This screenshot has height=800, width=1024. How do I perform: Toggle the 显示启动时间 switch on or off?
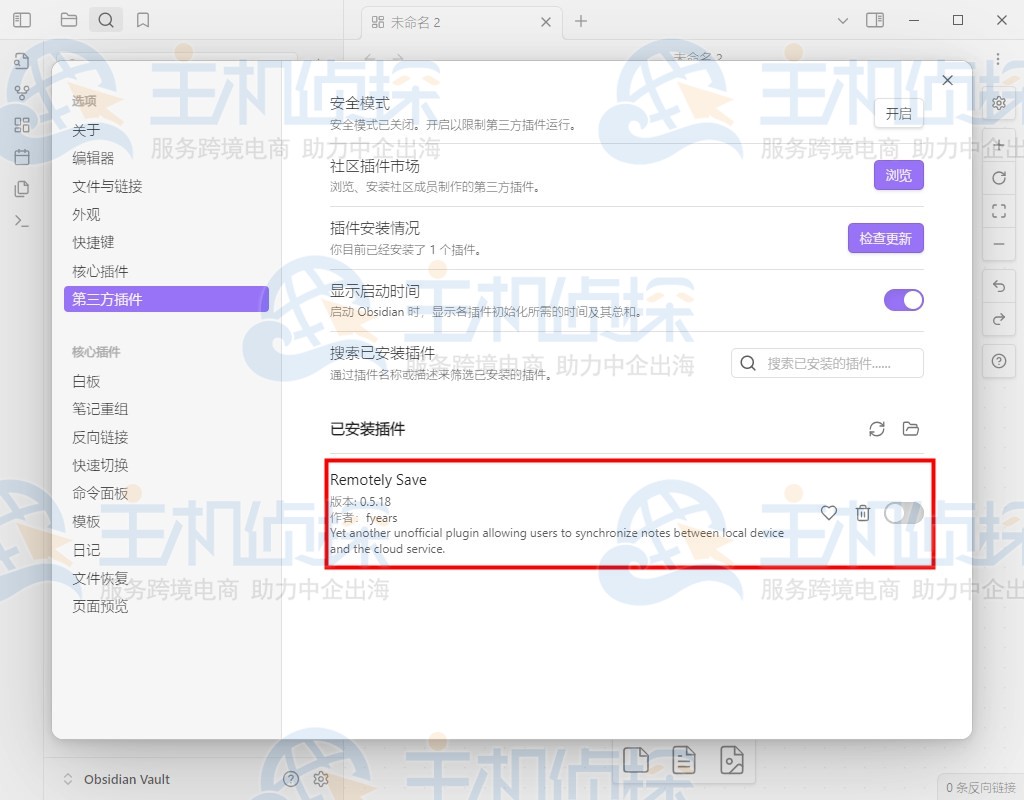(x=904, y=300)
